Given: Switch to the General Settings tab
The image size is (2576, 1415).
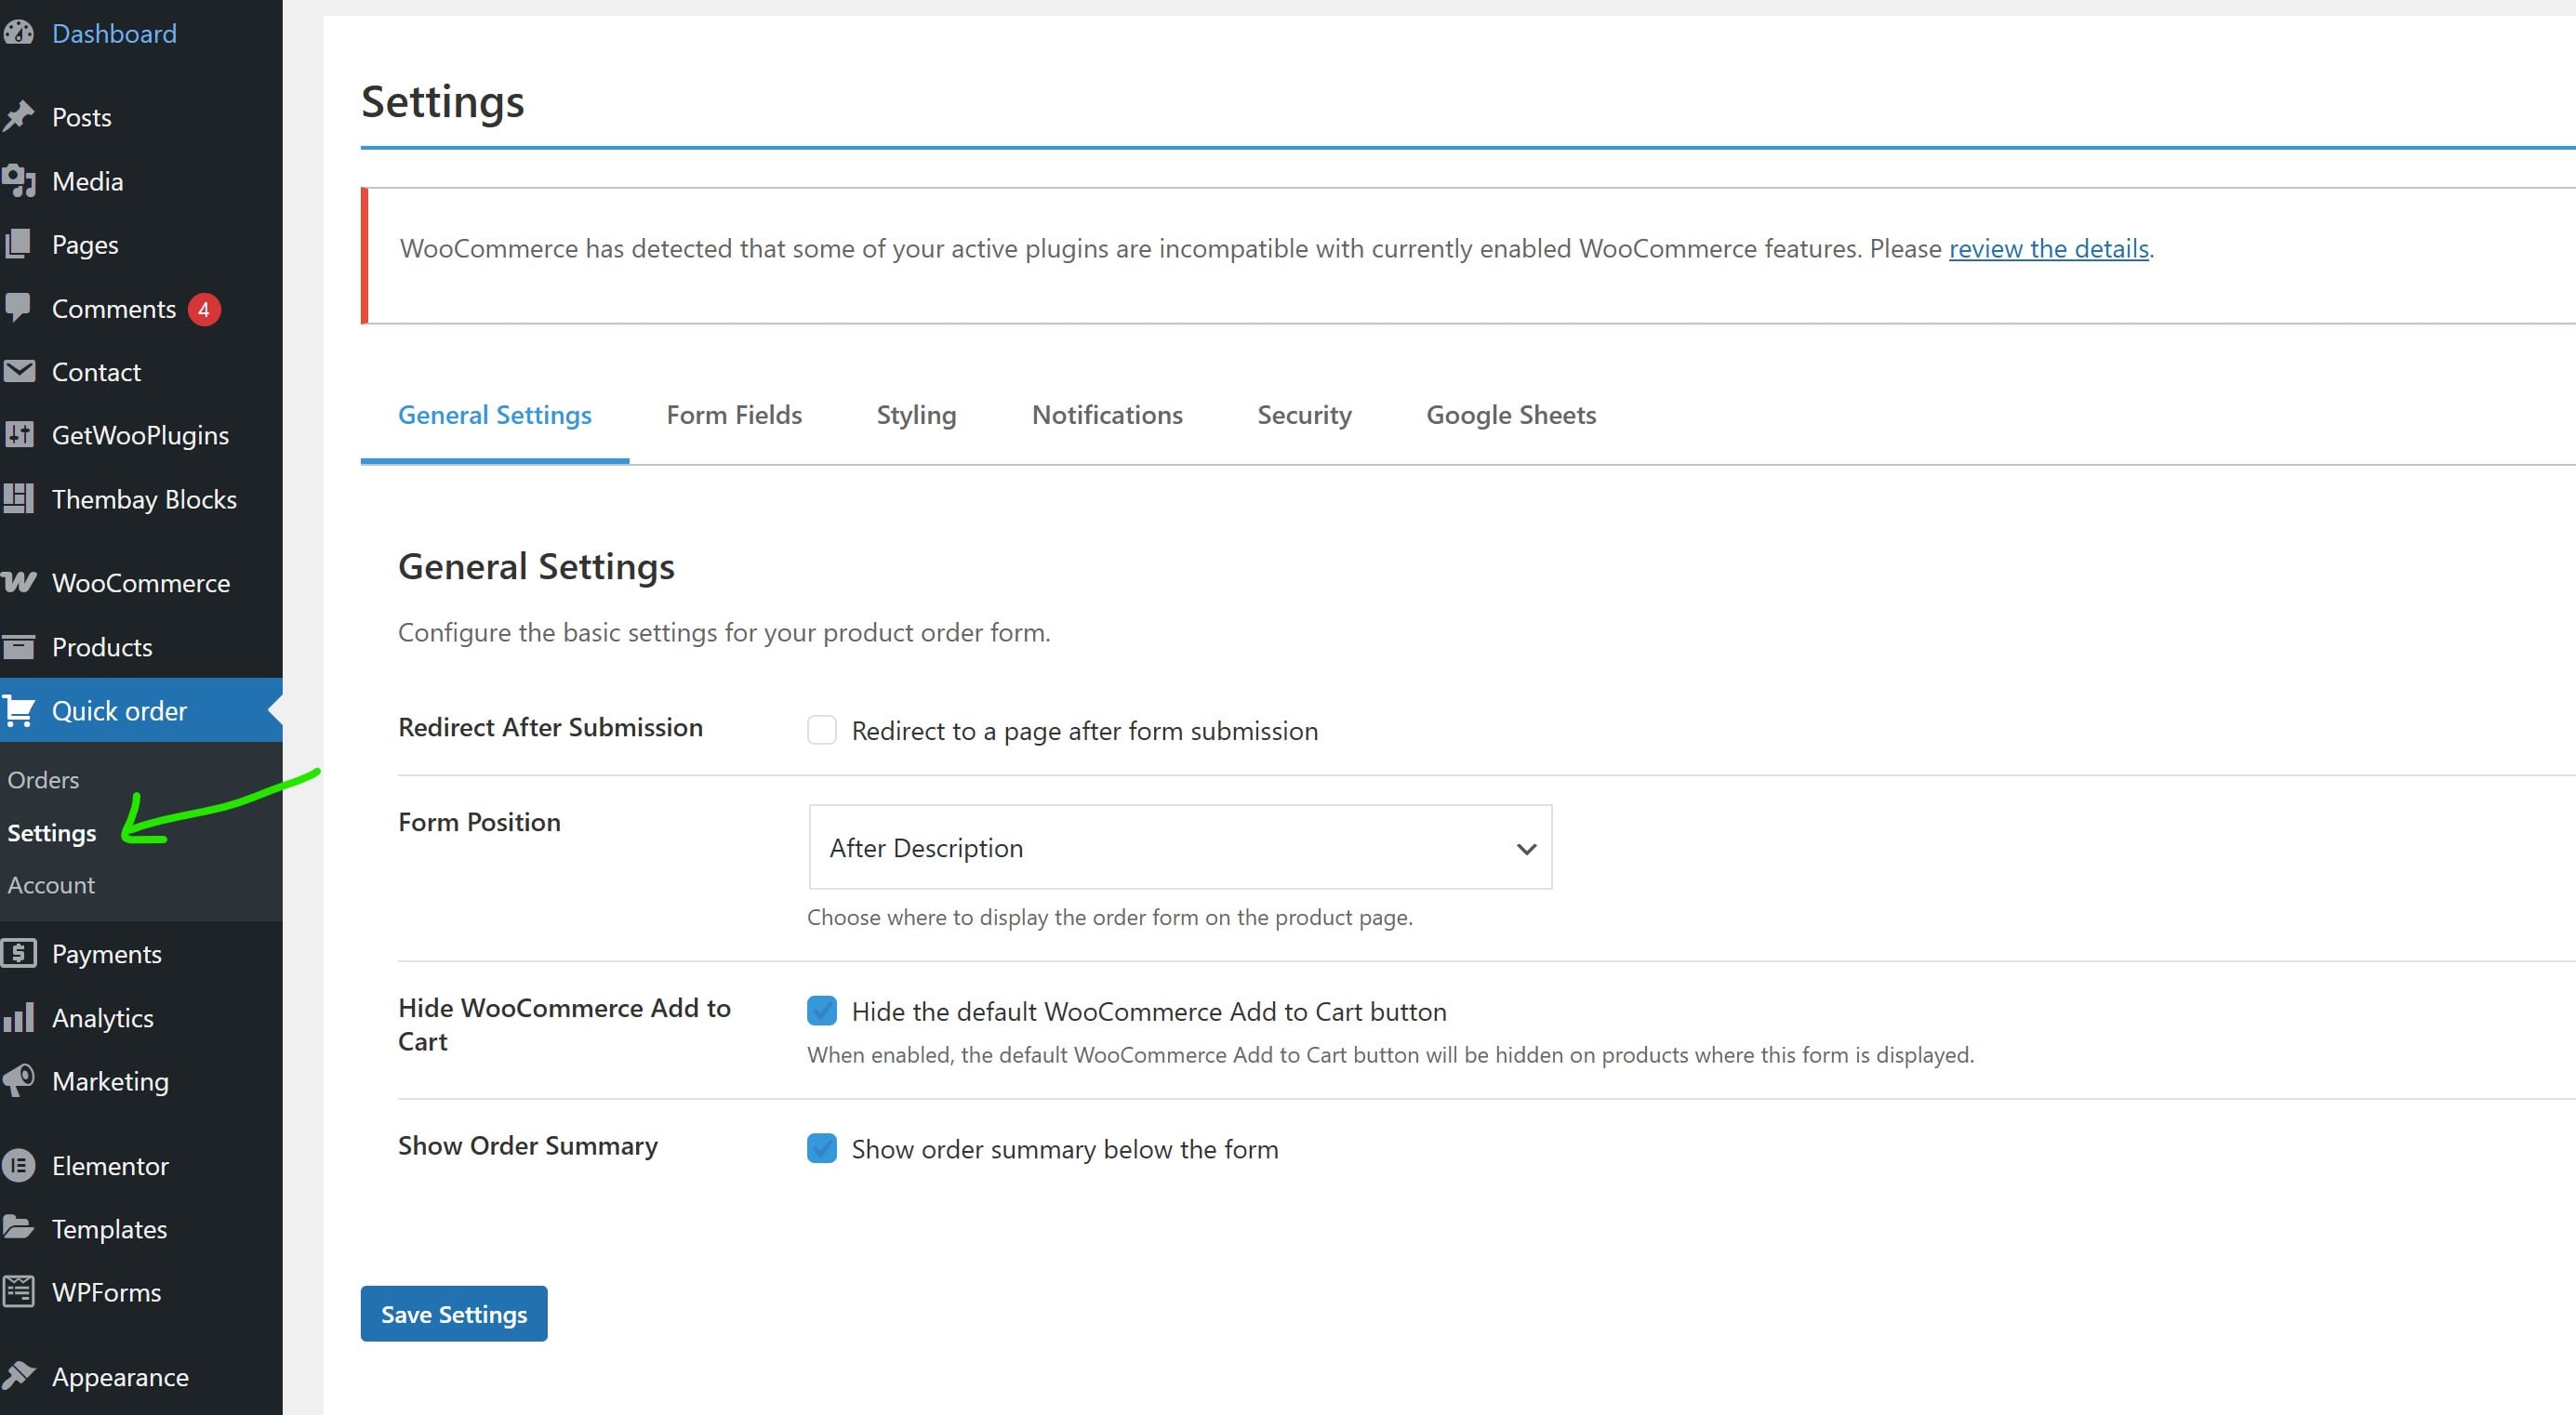Looking at the screenshot, I should pyautogui.click(x=495, y=415).
